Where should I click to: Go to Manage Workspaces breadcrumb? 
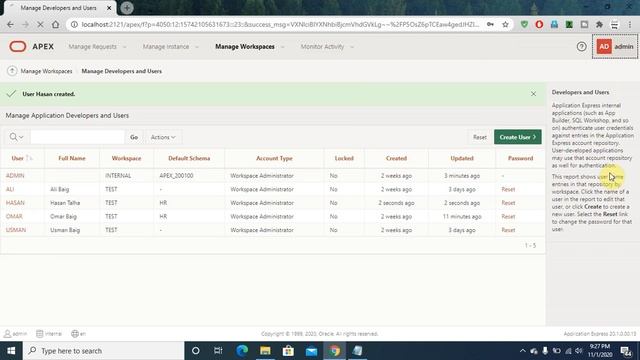46,71
